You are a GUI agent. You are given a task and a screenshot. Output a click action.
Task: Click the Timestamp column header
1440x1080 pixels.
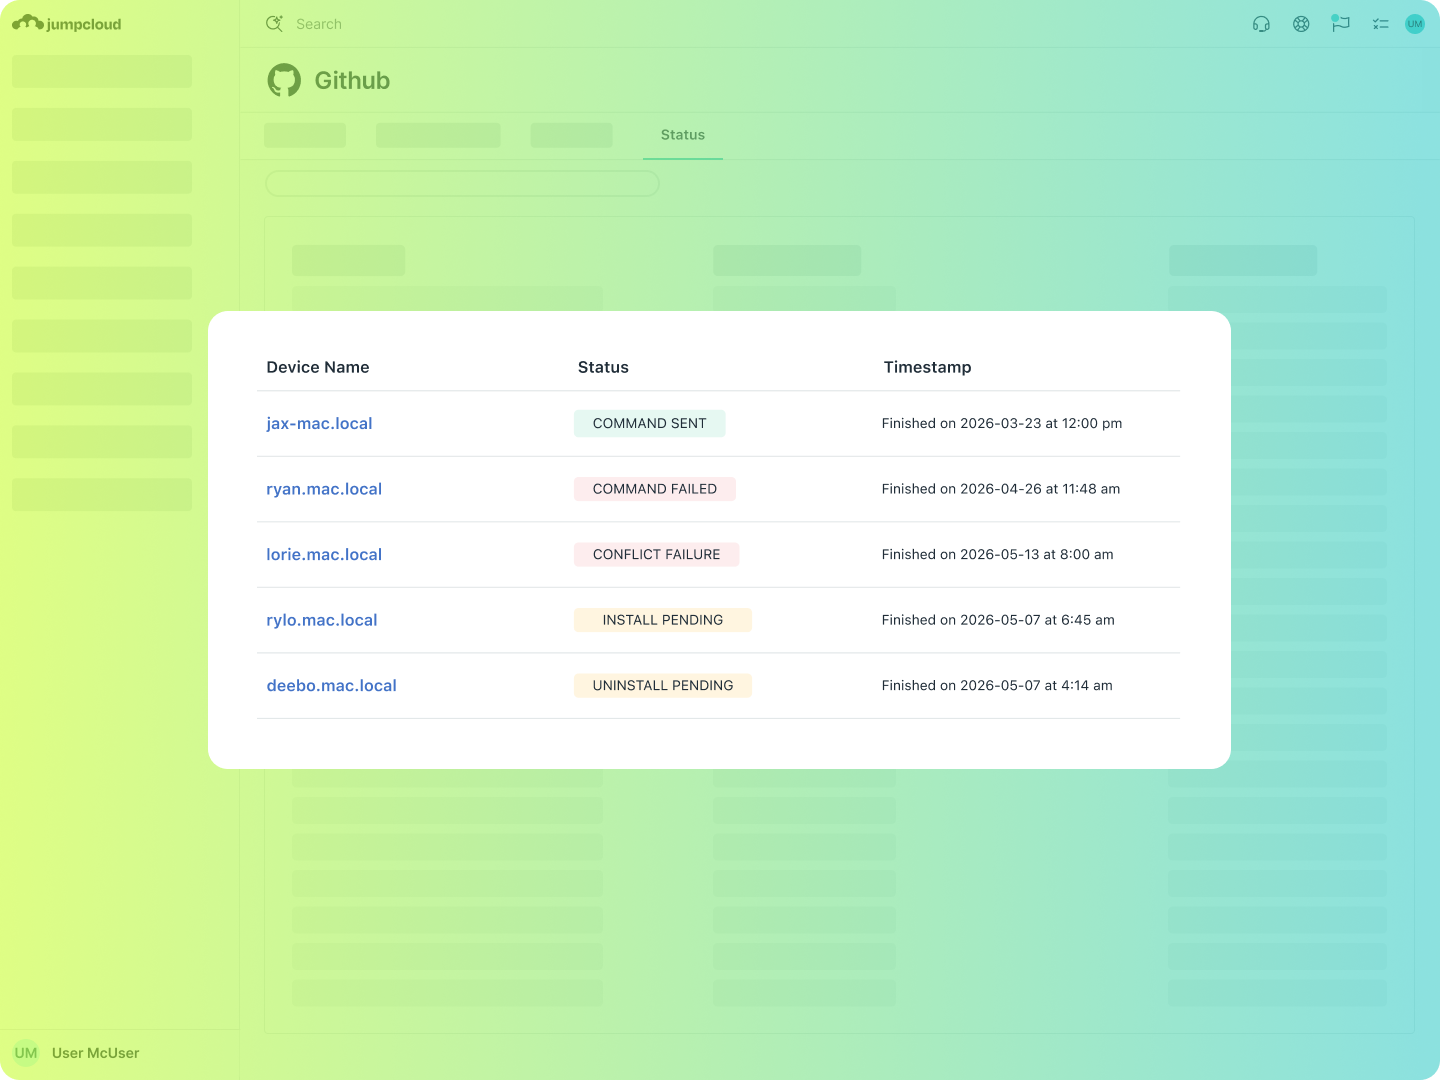point(927,367)
